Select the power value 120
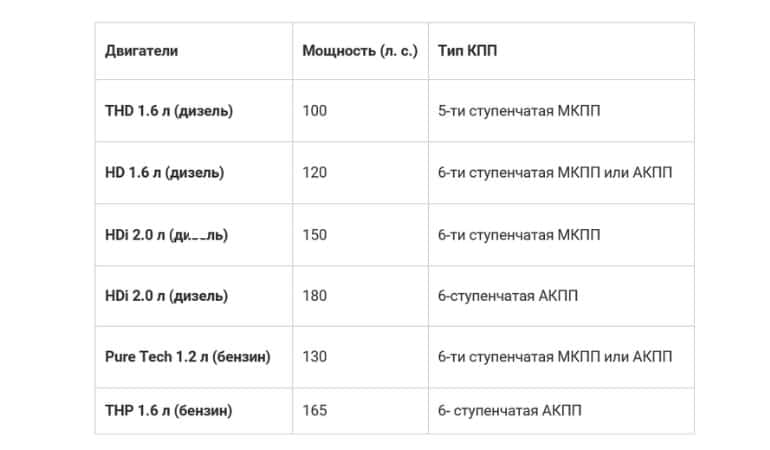Viewport: 770px width, 450px height. coord(314,172)
